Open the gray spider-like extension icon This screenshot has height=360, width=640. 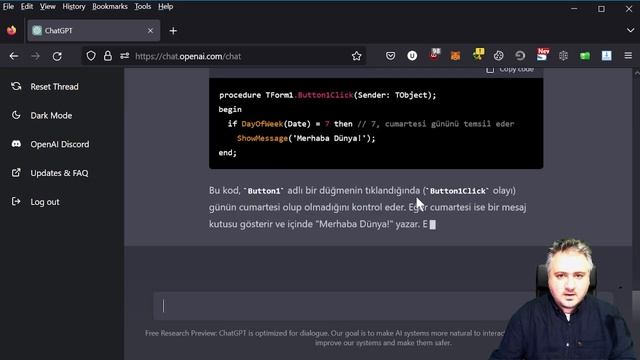click(563, 56)
